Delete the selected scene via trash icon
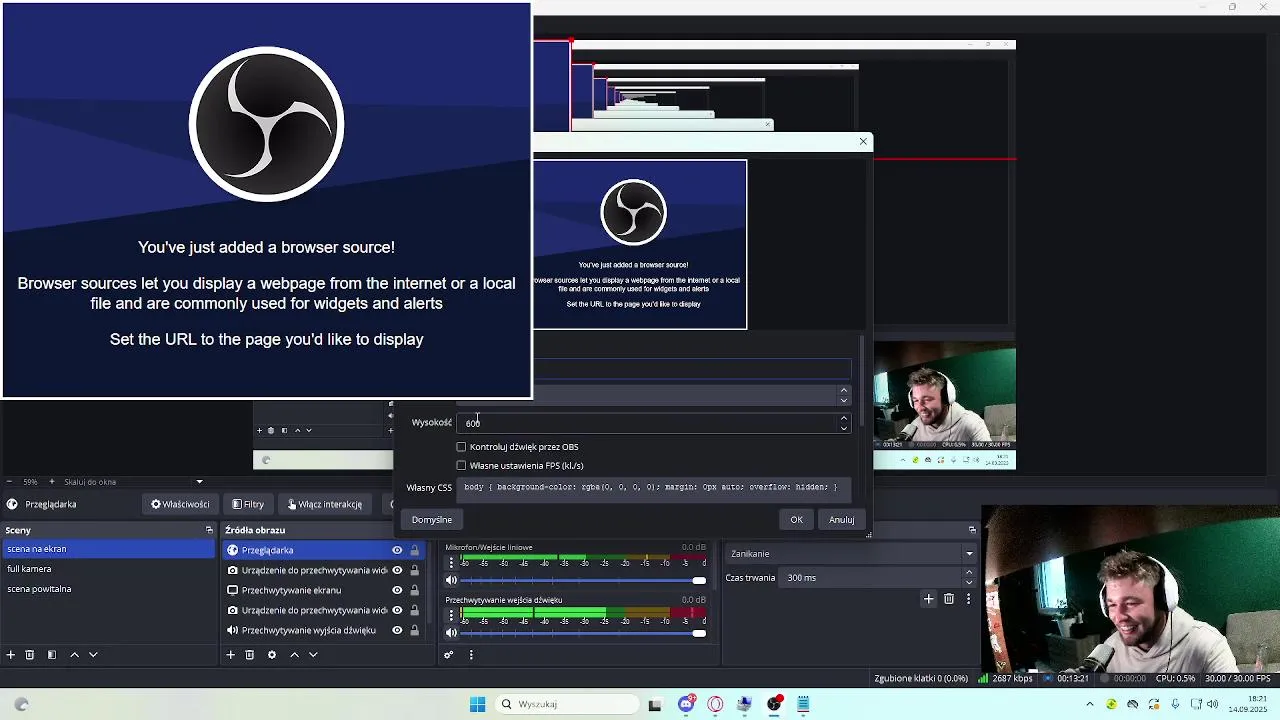The width and height of the screenshot is (1280, 720). (x=30, y=655)
